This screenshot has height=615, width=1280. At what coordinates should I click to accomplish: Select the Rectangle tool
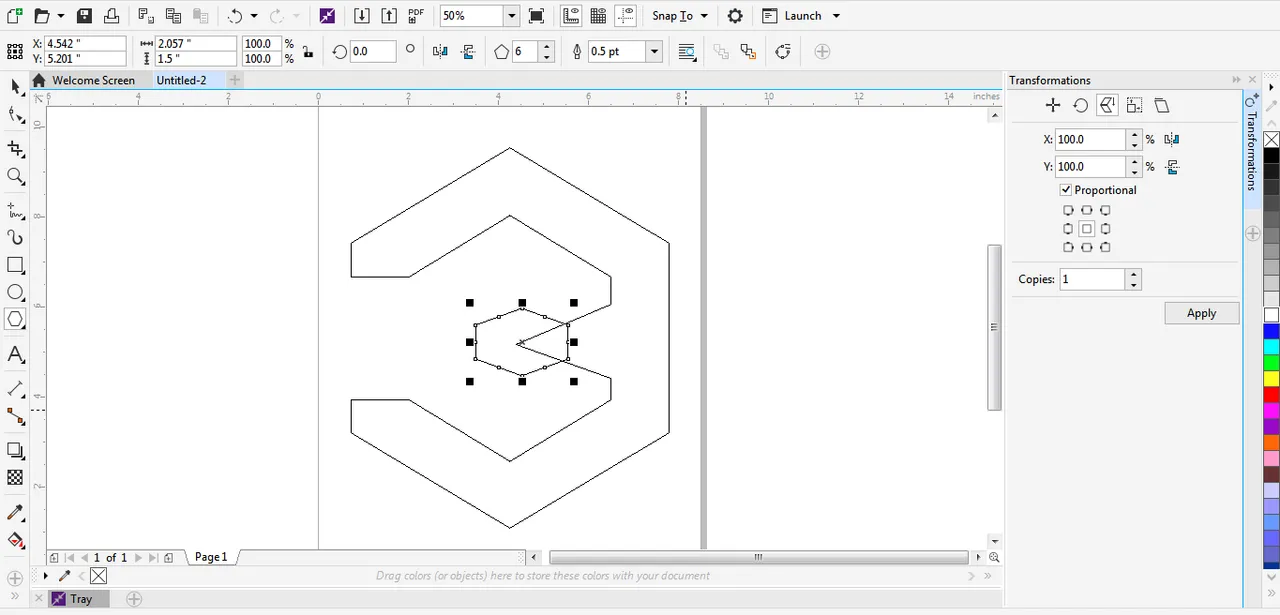pyautogui.click(x=16, y=265)
